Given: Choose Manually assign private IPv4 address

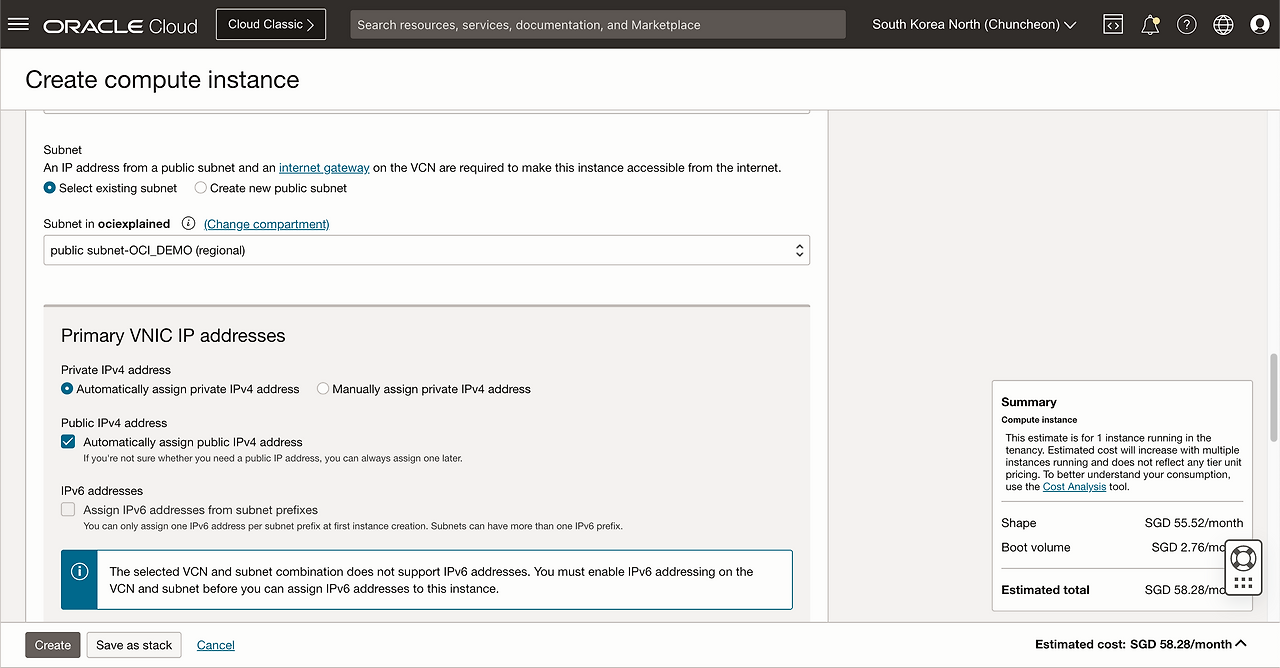Looking at the screenshot, I should coord(323,389).
